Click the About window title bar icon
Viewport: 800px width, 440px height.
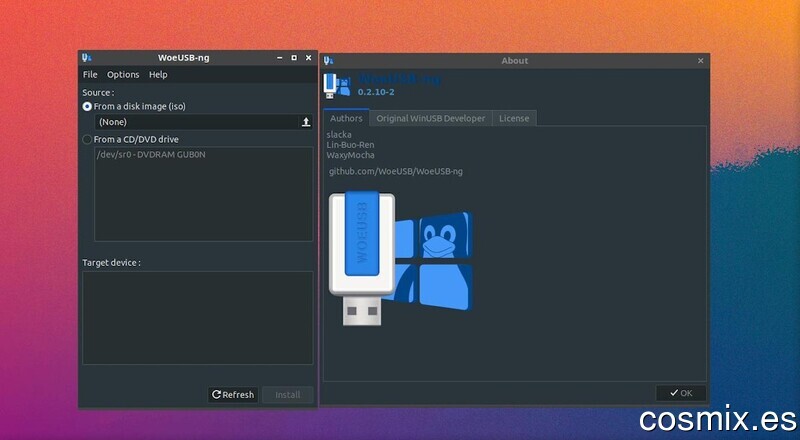(x=329, y=61)
